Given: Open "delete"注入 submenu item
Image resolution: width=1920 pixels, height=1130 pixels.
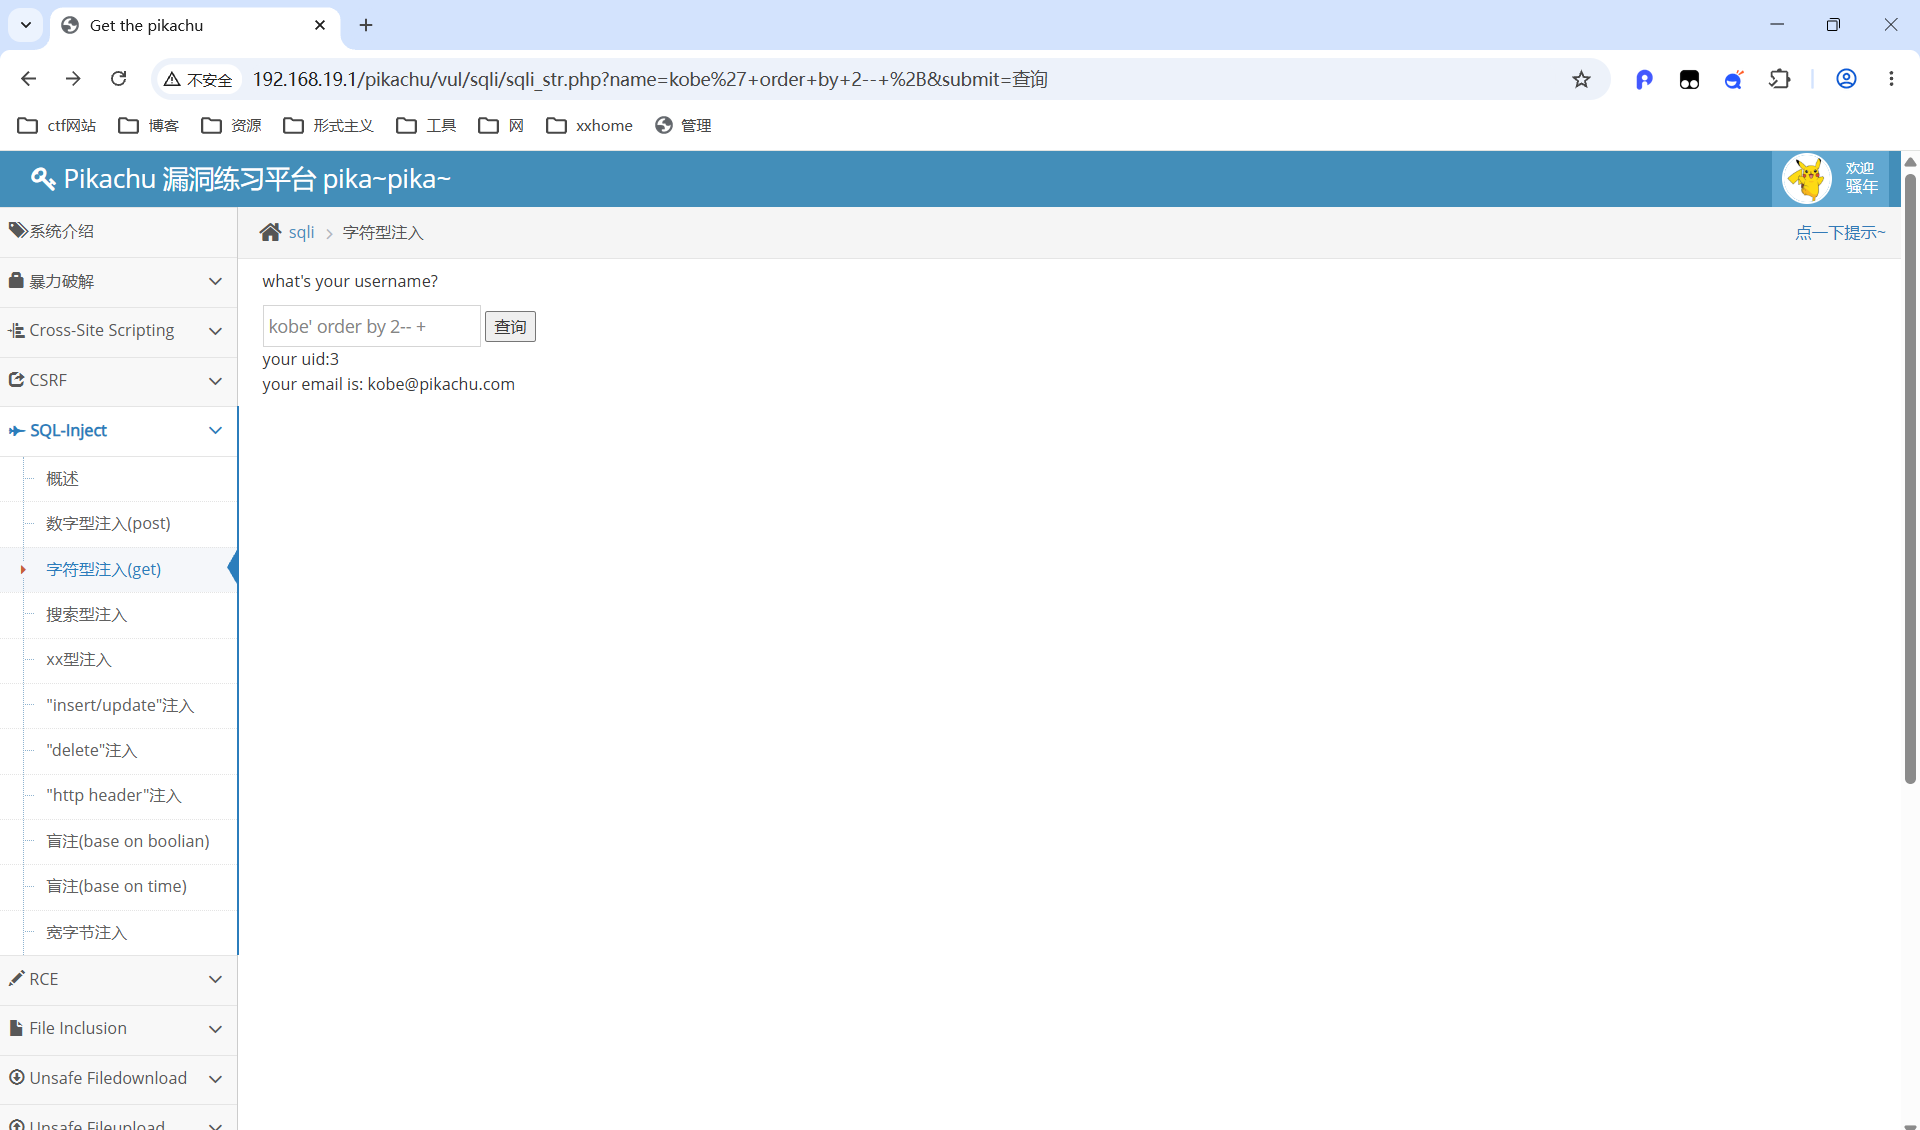Looking at the screenshot, I should coord(91,750).
